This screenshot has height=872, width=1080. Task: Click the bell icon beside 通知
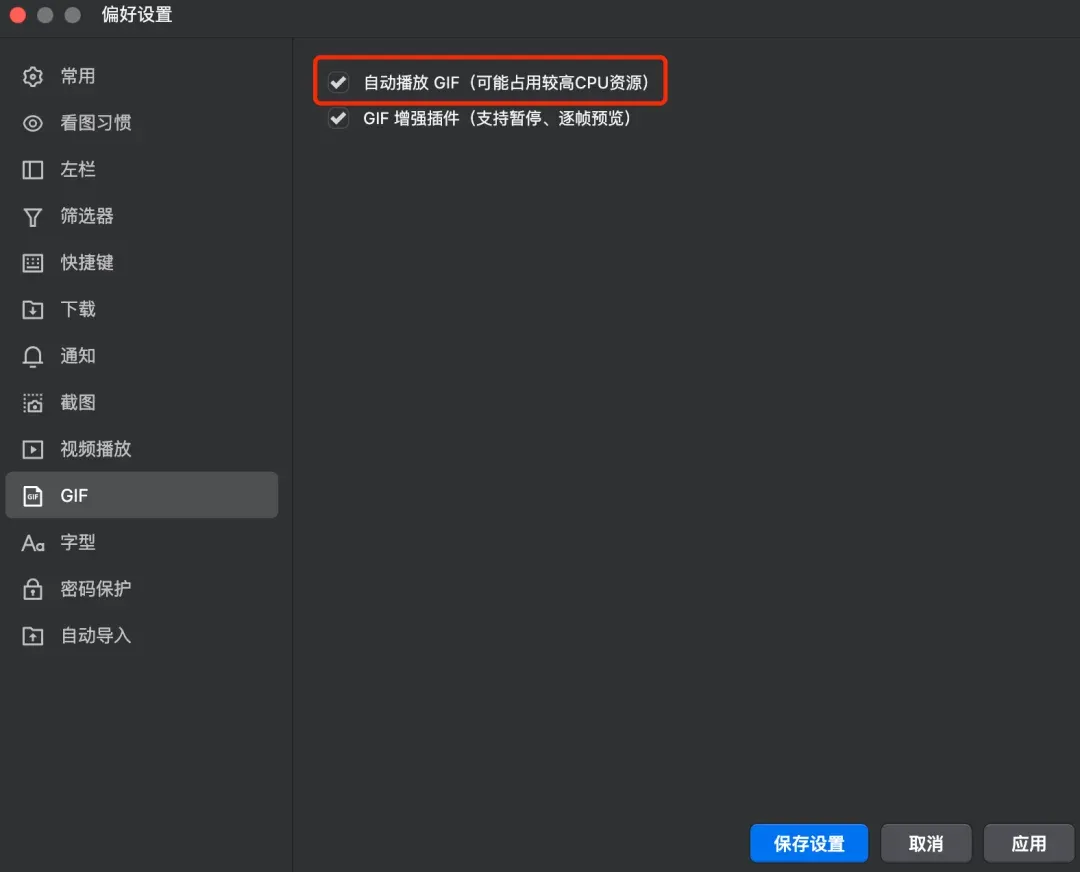(x=32, y=357)
